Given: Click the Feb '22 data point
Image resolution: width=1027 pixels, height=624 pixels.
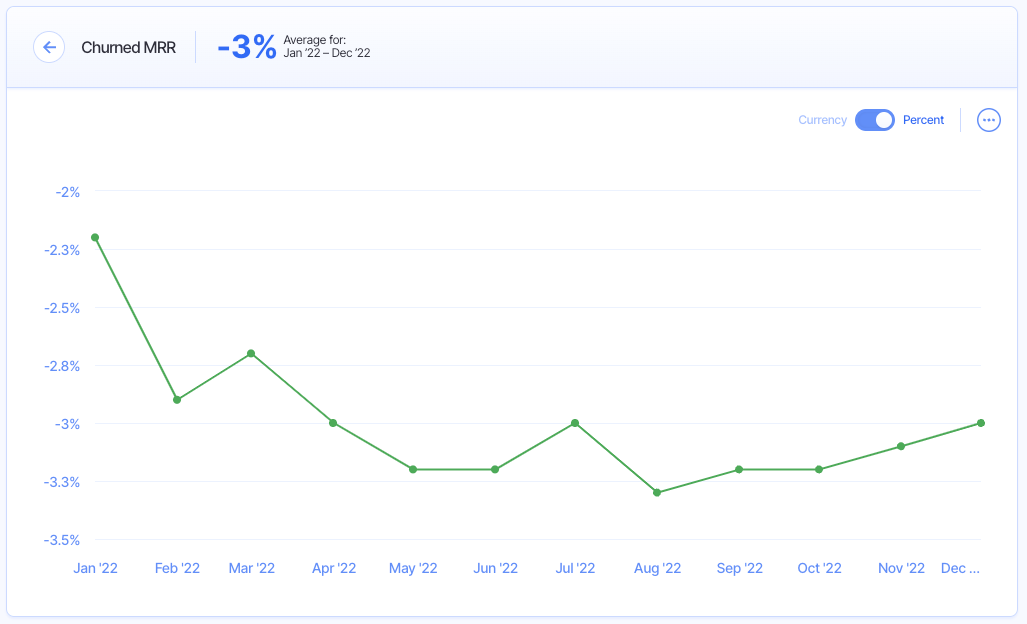Looking at the screenshot, I should [177, 400].
